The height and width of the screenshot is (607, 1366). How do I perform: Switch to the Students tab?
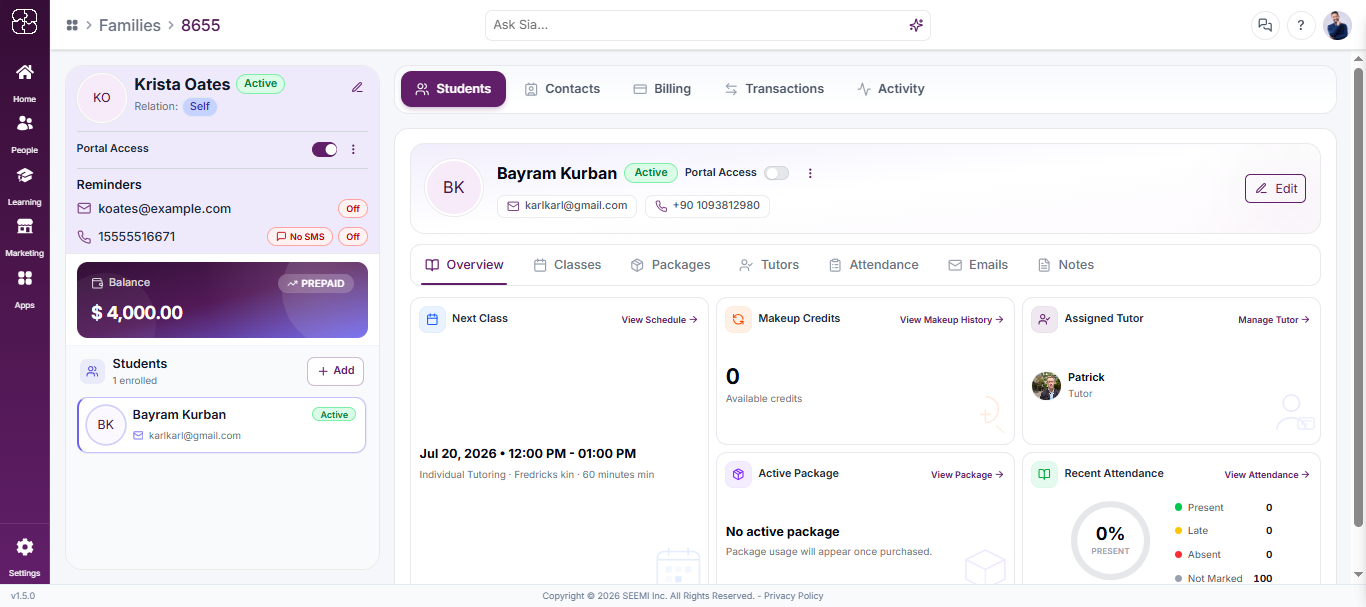(x=453, y=89)
